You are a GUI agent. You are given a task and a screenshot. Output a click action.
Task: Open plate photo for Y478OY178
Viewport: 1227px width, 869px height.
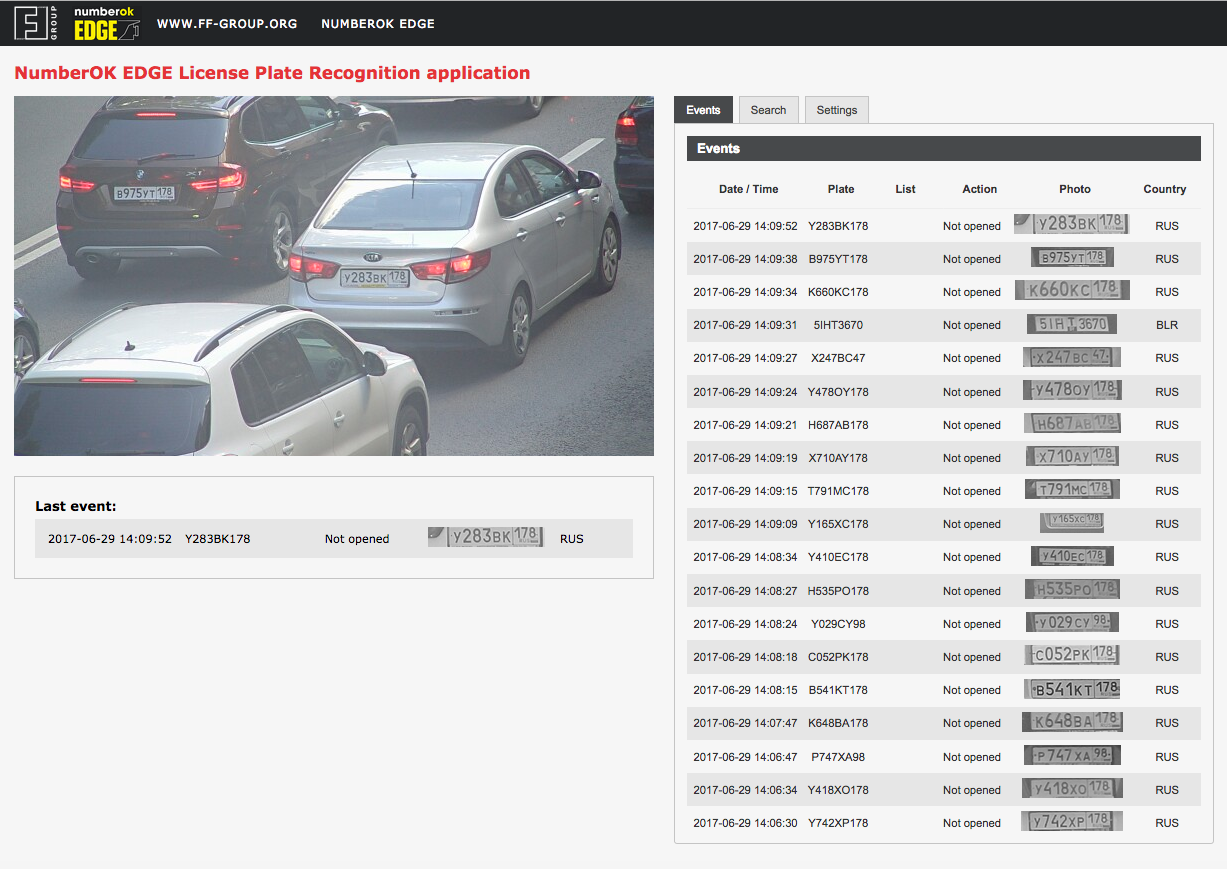point(1072,390)
